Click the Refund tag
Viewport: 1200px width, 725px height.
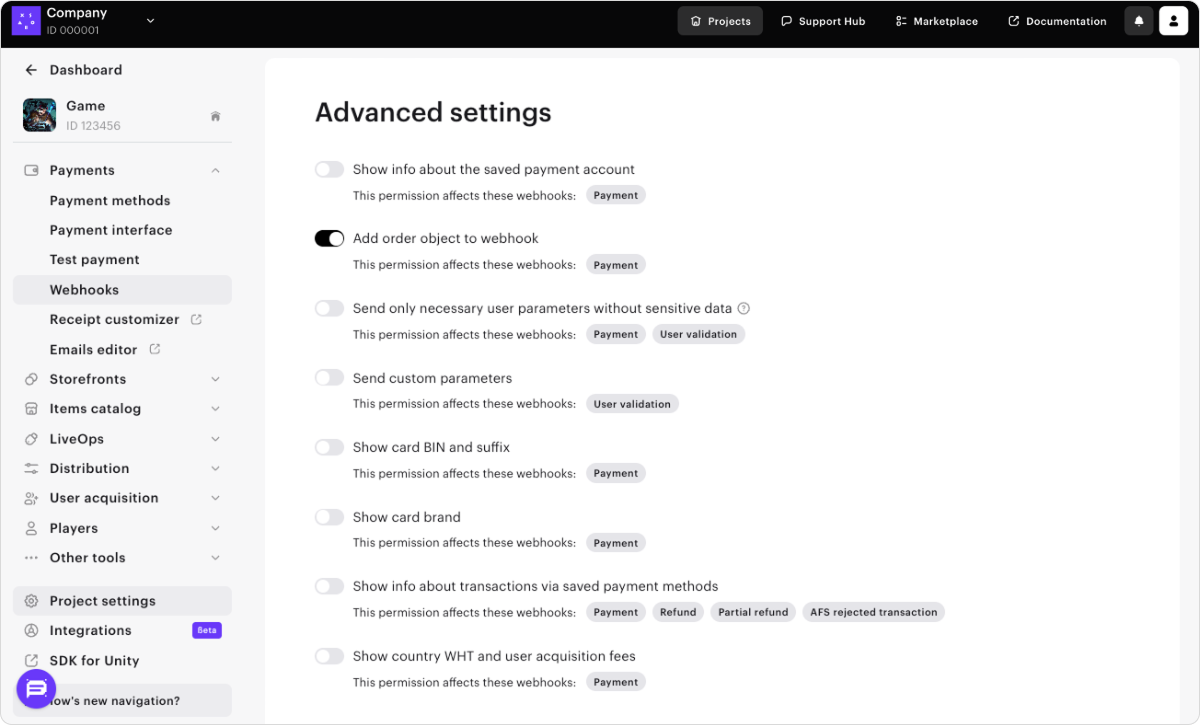pos(678,612)
